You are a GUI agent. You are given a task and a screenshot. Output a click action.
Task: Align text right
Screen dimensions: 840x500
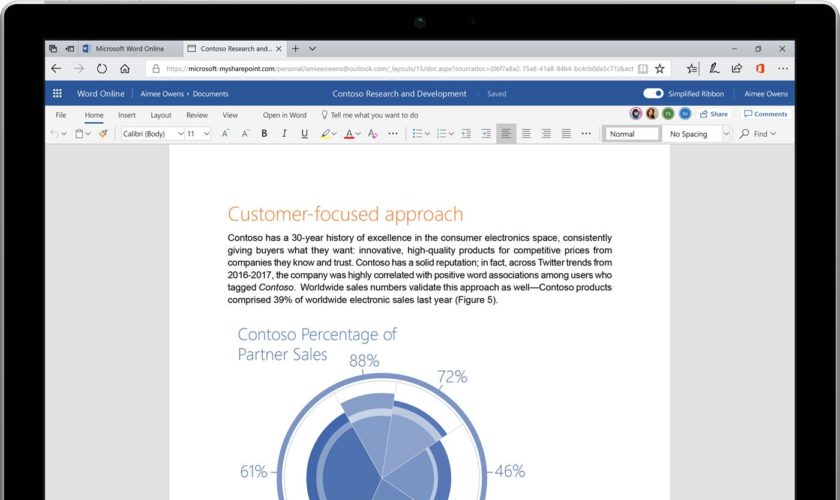(x=546, y=134)
